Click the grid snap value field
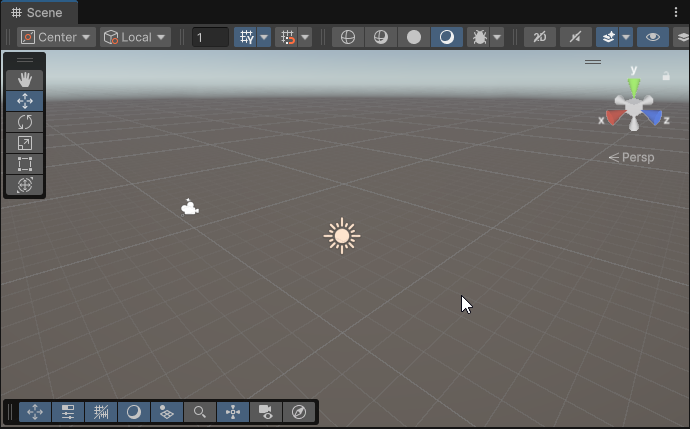The image size is (690, 429). (210, 37)
